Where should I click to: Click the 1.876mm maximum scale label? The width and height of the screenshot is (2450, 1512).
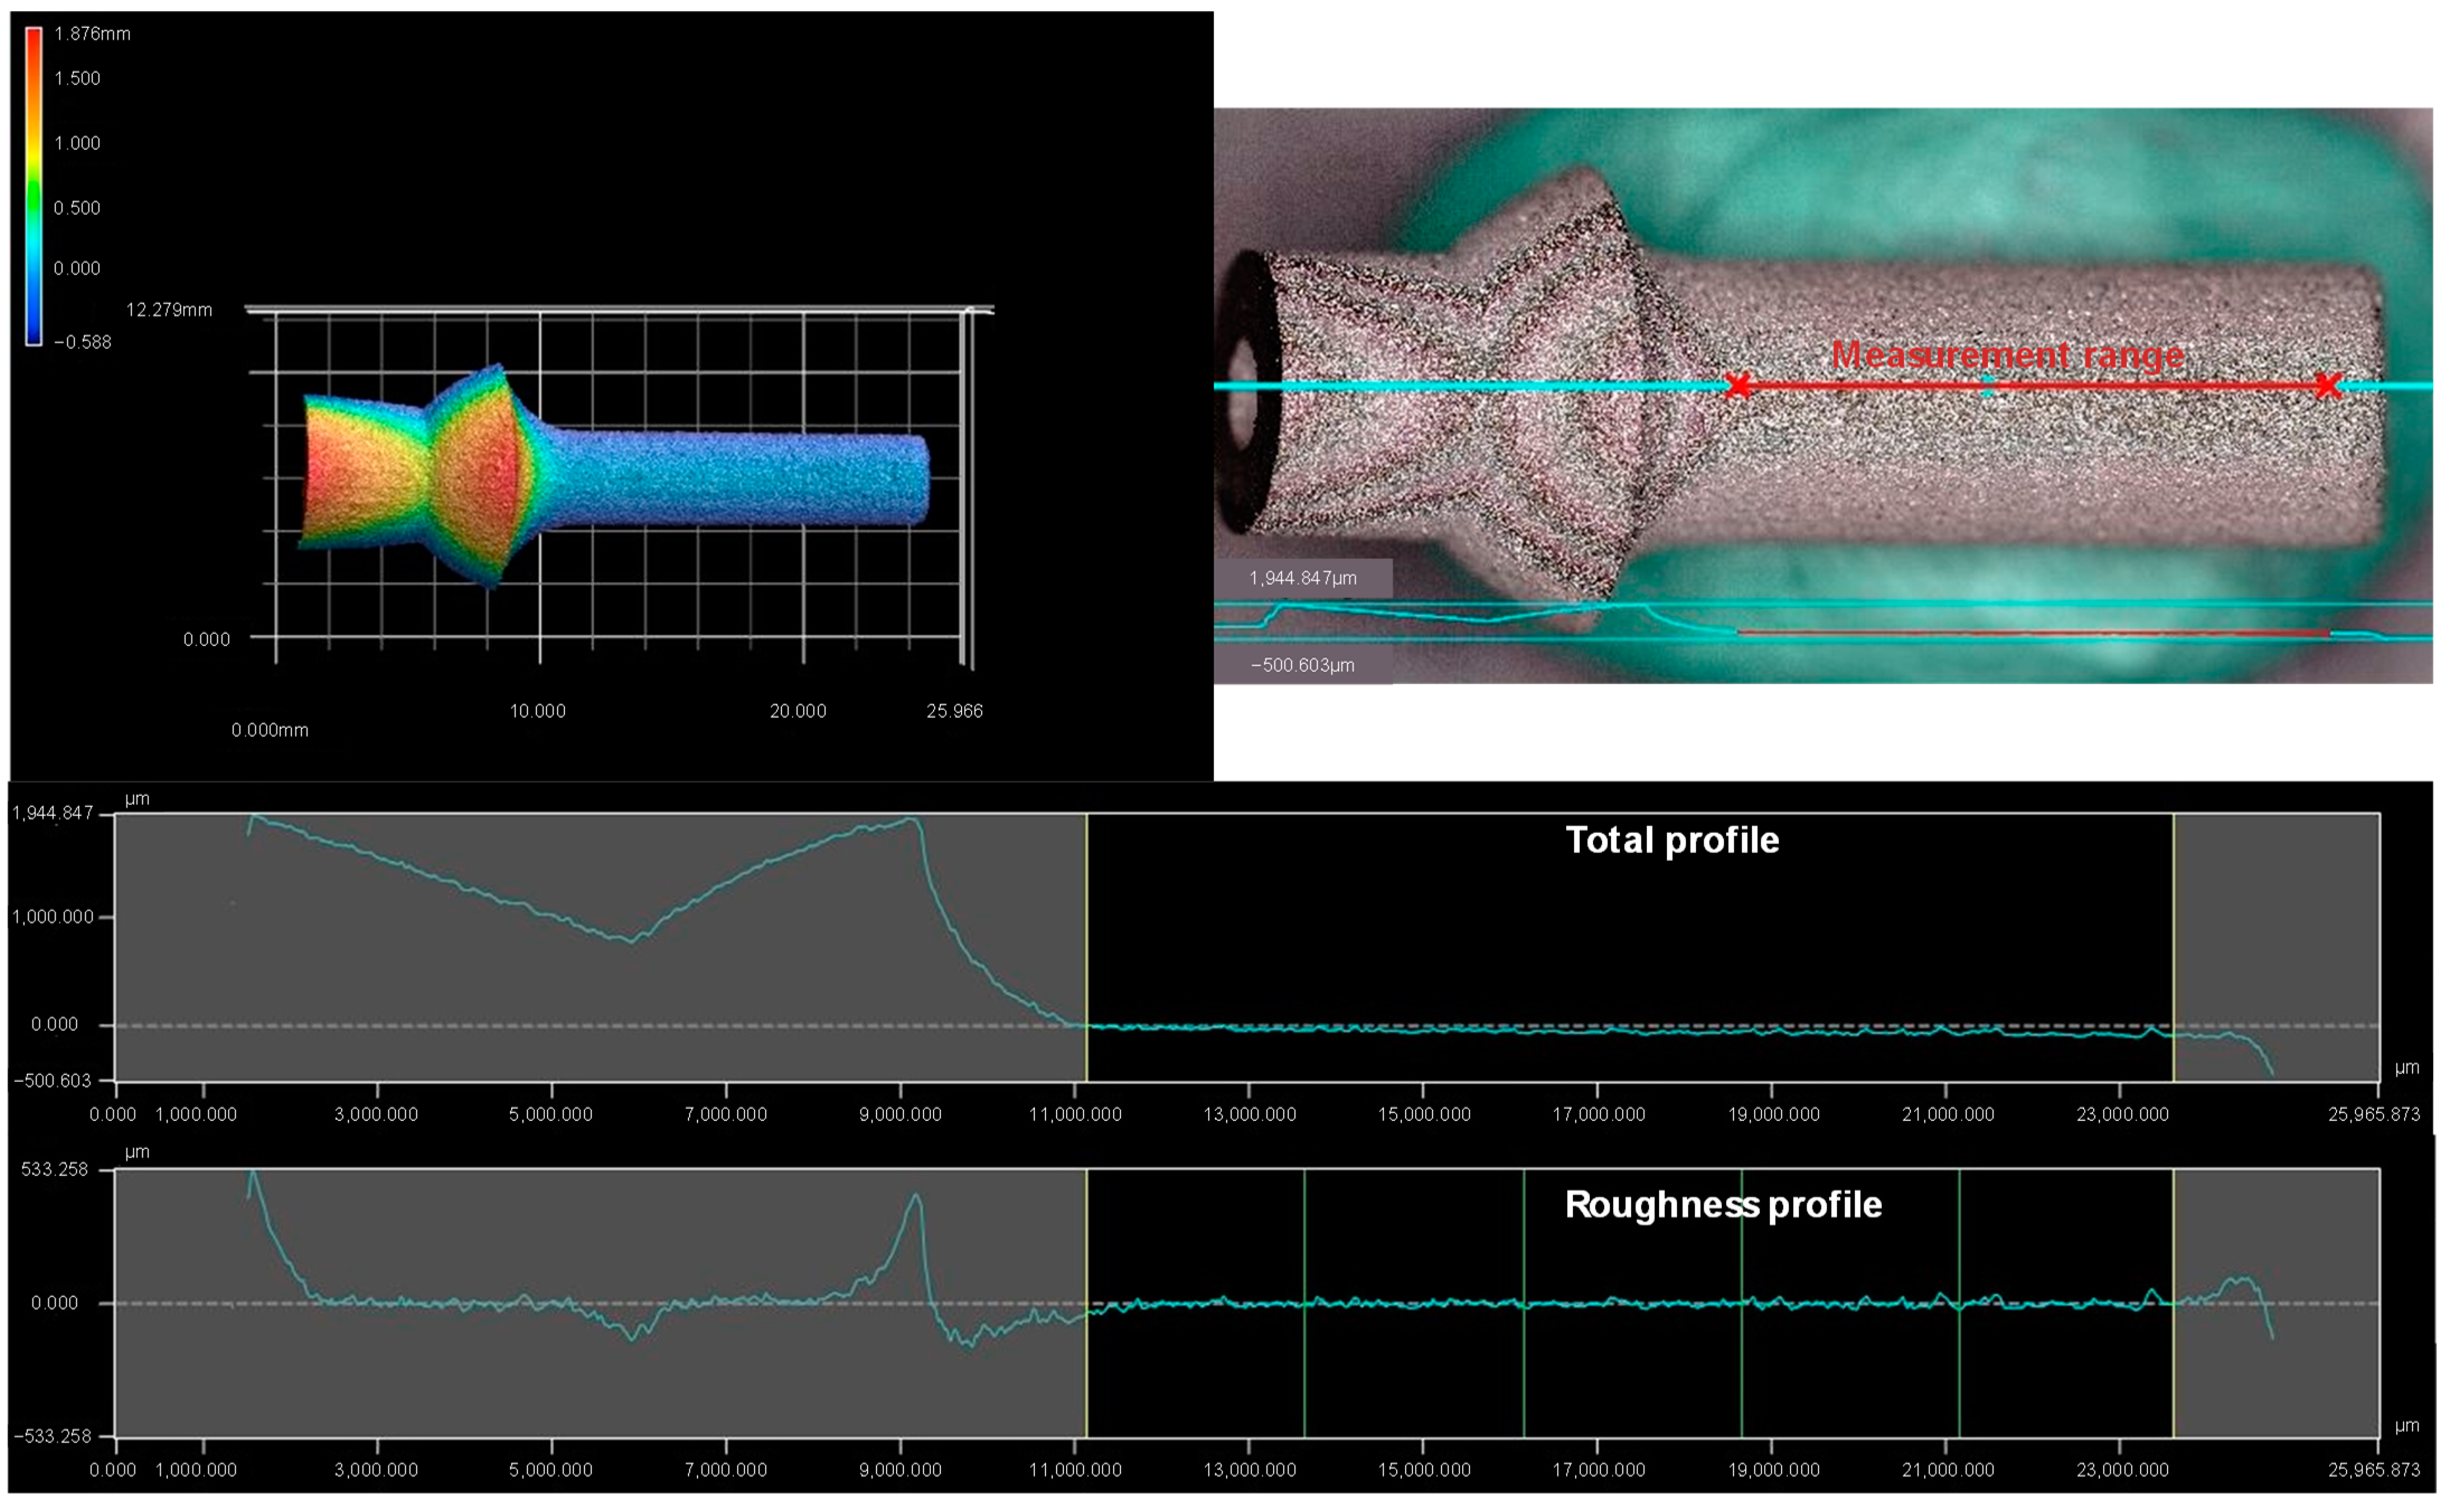92,34
